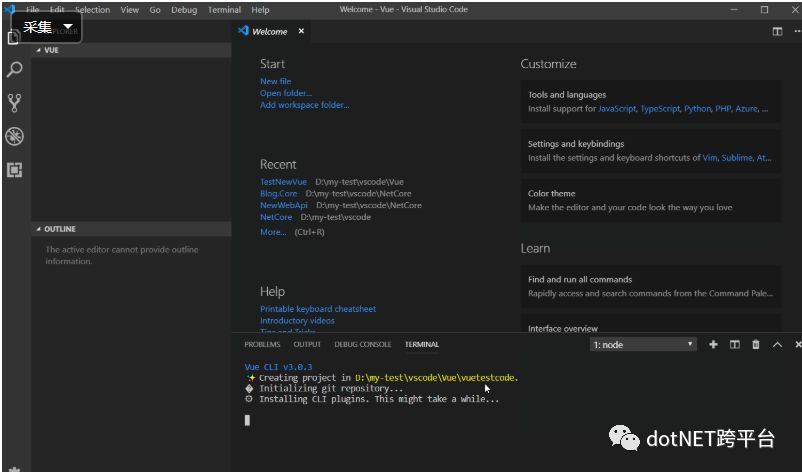802x474 pixels.
Task: Open the Extensions view icon
Action: [14, 170]
